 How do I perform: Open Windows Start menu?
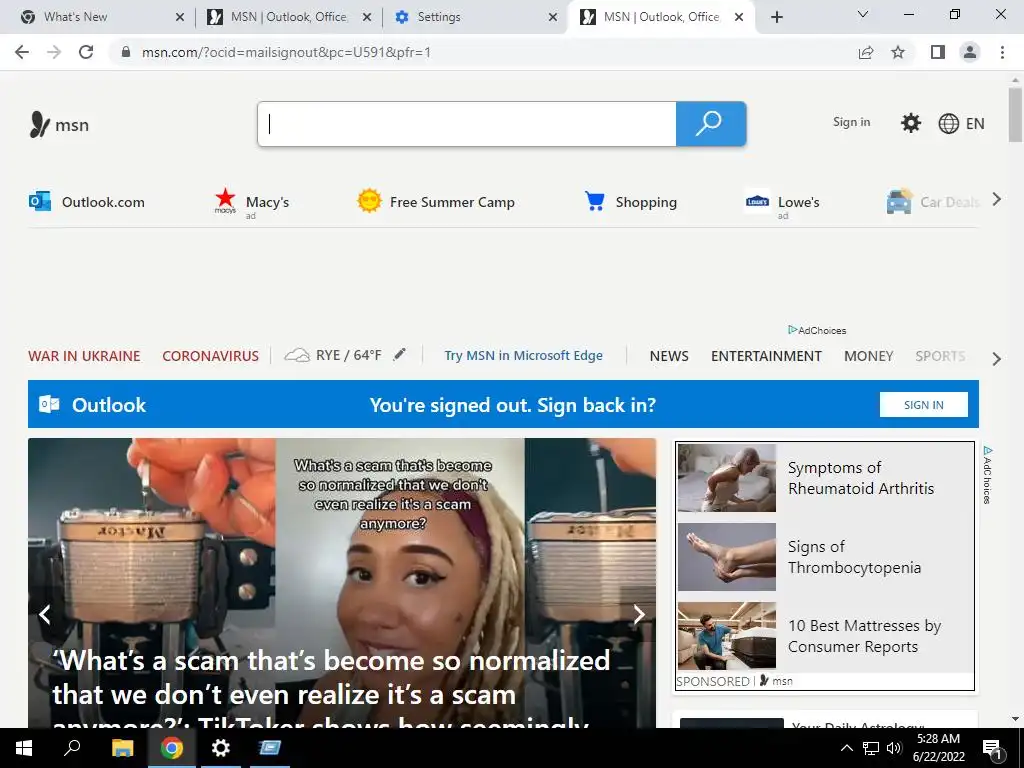(x=24, y=748)
